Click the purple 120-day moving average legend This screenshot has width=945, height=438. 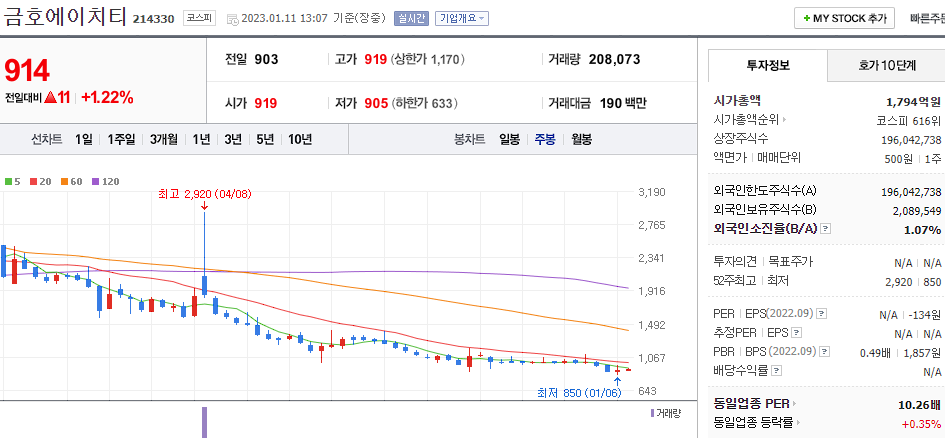105,181
